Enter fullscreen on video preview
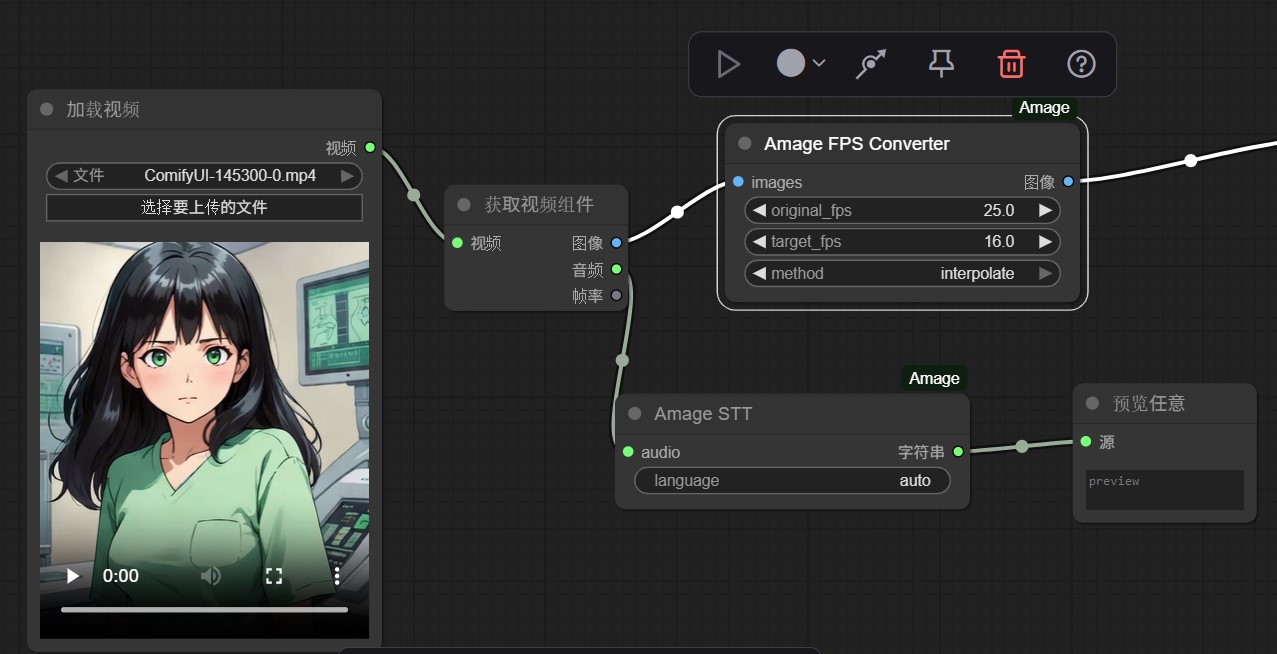 (273, 576)
